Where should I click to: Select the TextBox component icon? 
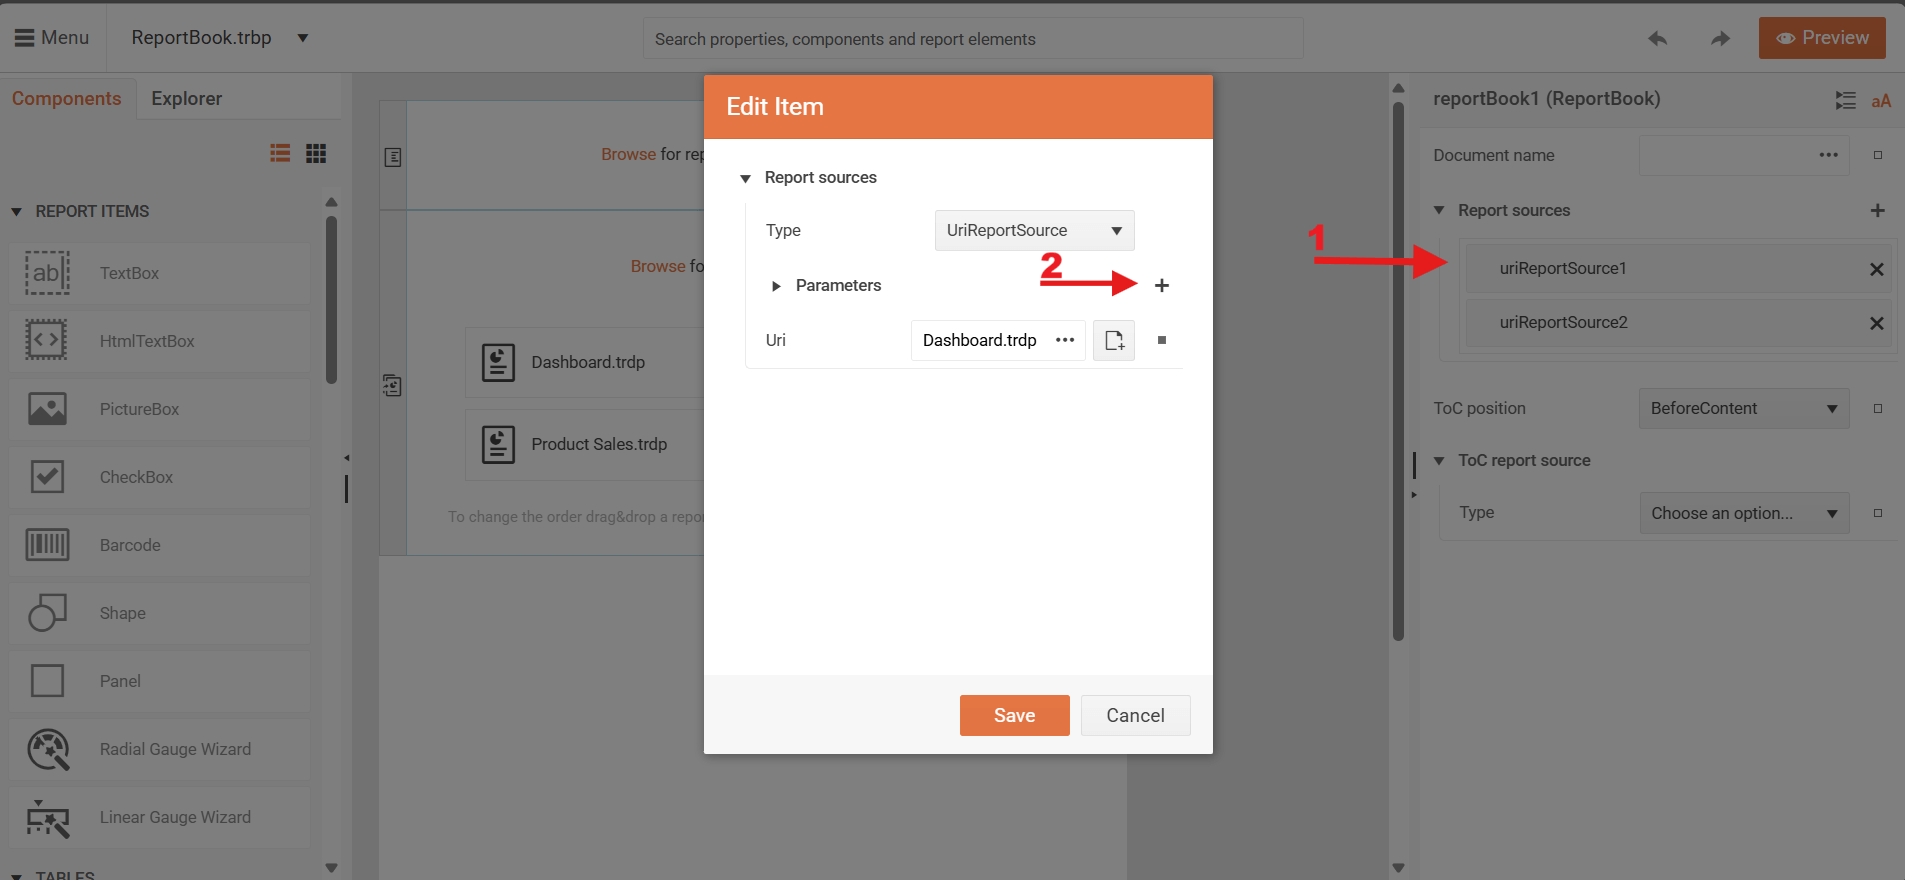point(47,273)
